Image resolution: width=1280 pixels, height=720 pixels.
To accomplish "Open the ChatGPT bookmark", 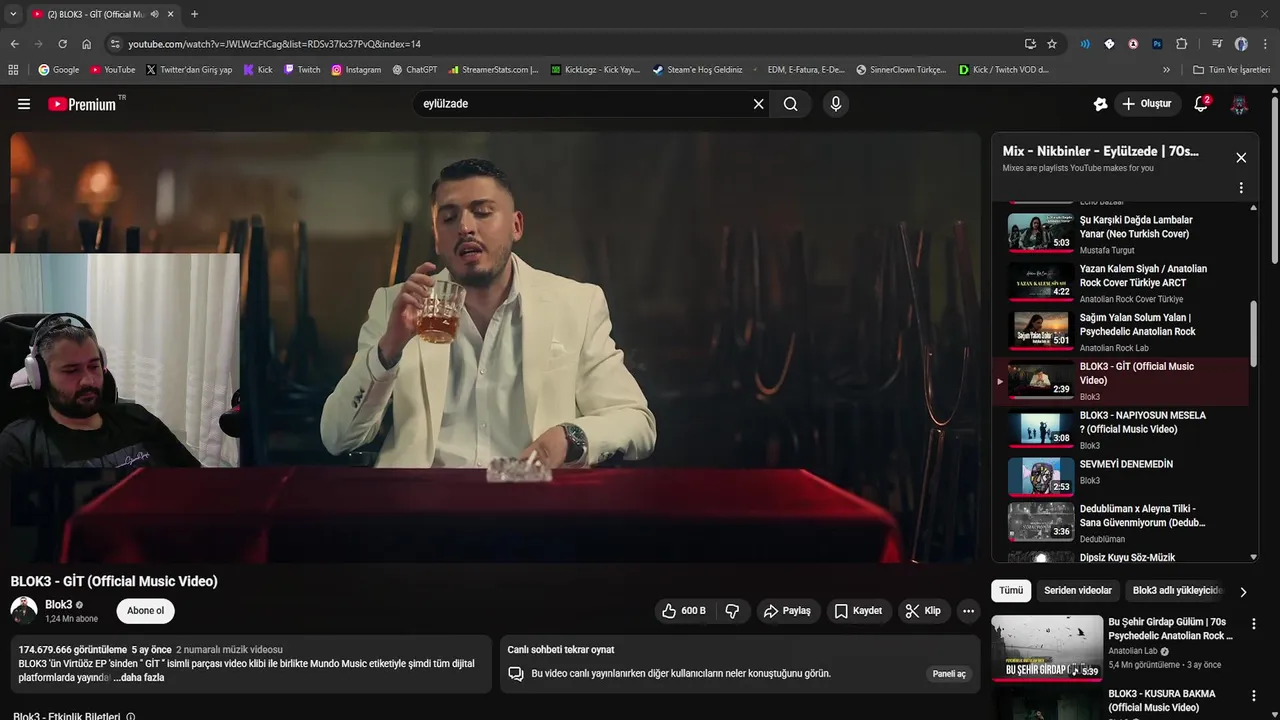I will tap(414, 70).
